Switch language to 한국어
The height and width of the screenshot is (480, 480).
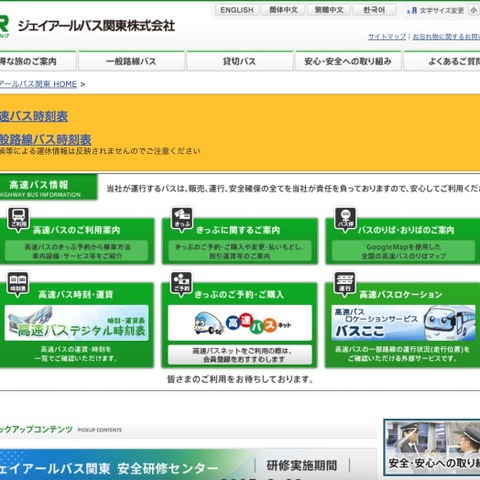coord(374,10)
